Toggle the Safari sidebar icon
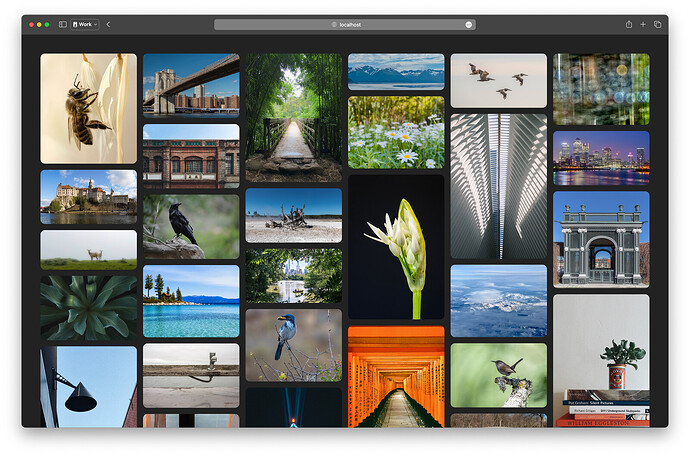The image size is (690, 455). click(62, 24)
